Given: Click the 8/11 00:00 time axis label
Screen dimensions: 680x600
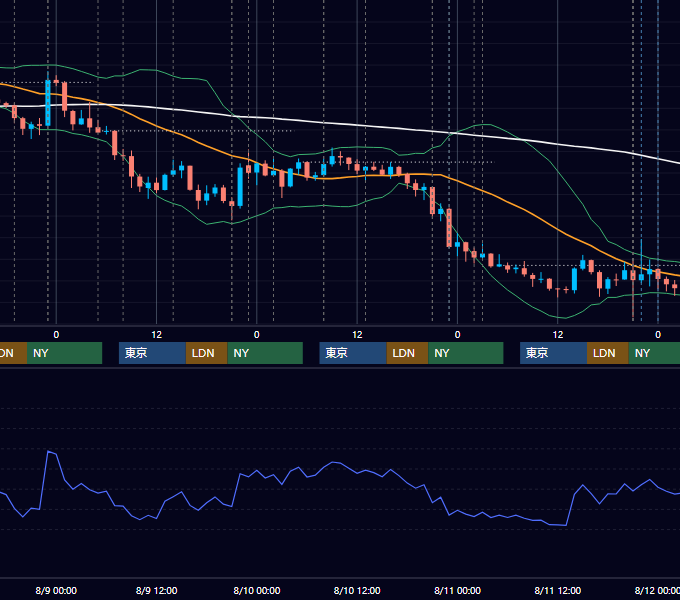Looking at the screenshot, I should tap(457, 590).
